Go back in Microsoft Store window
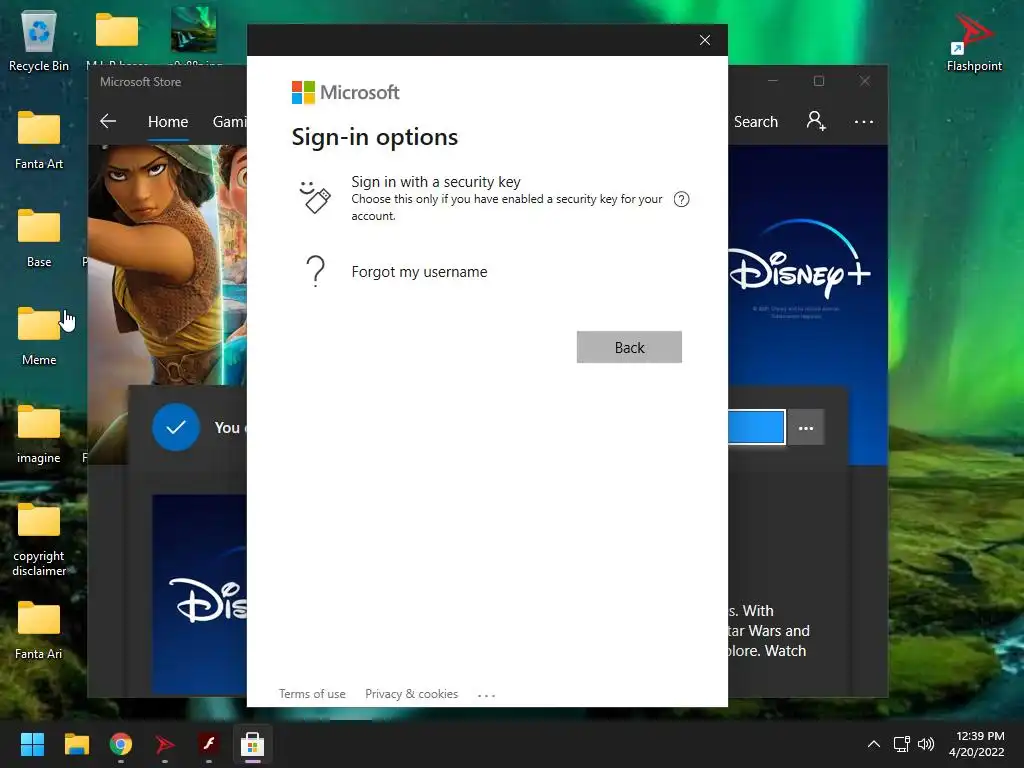Viewport: 1024px width, 768px height. [108, 121]
